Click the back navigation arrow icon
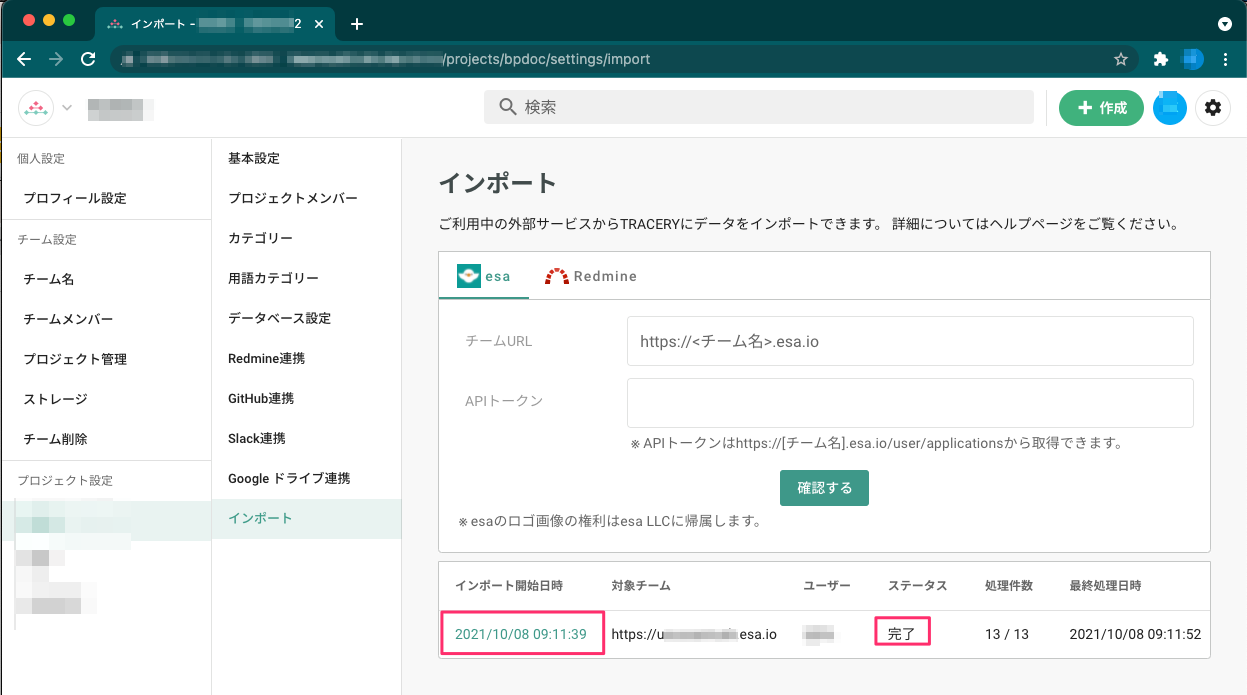Viewport: 1247px width, 695px height. [24, 59]
